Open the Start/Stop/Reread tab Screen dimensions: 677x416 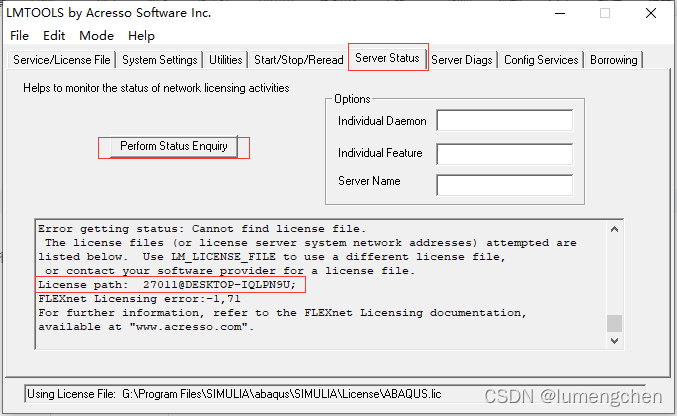click(297, 60)
